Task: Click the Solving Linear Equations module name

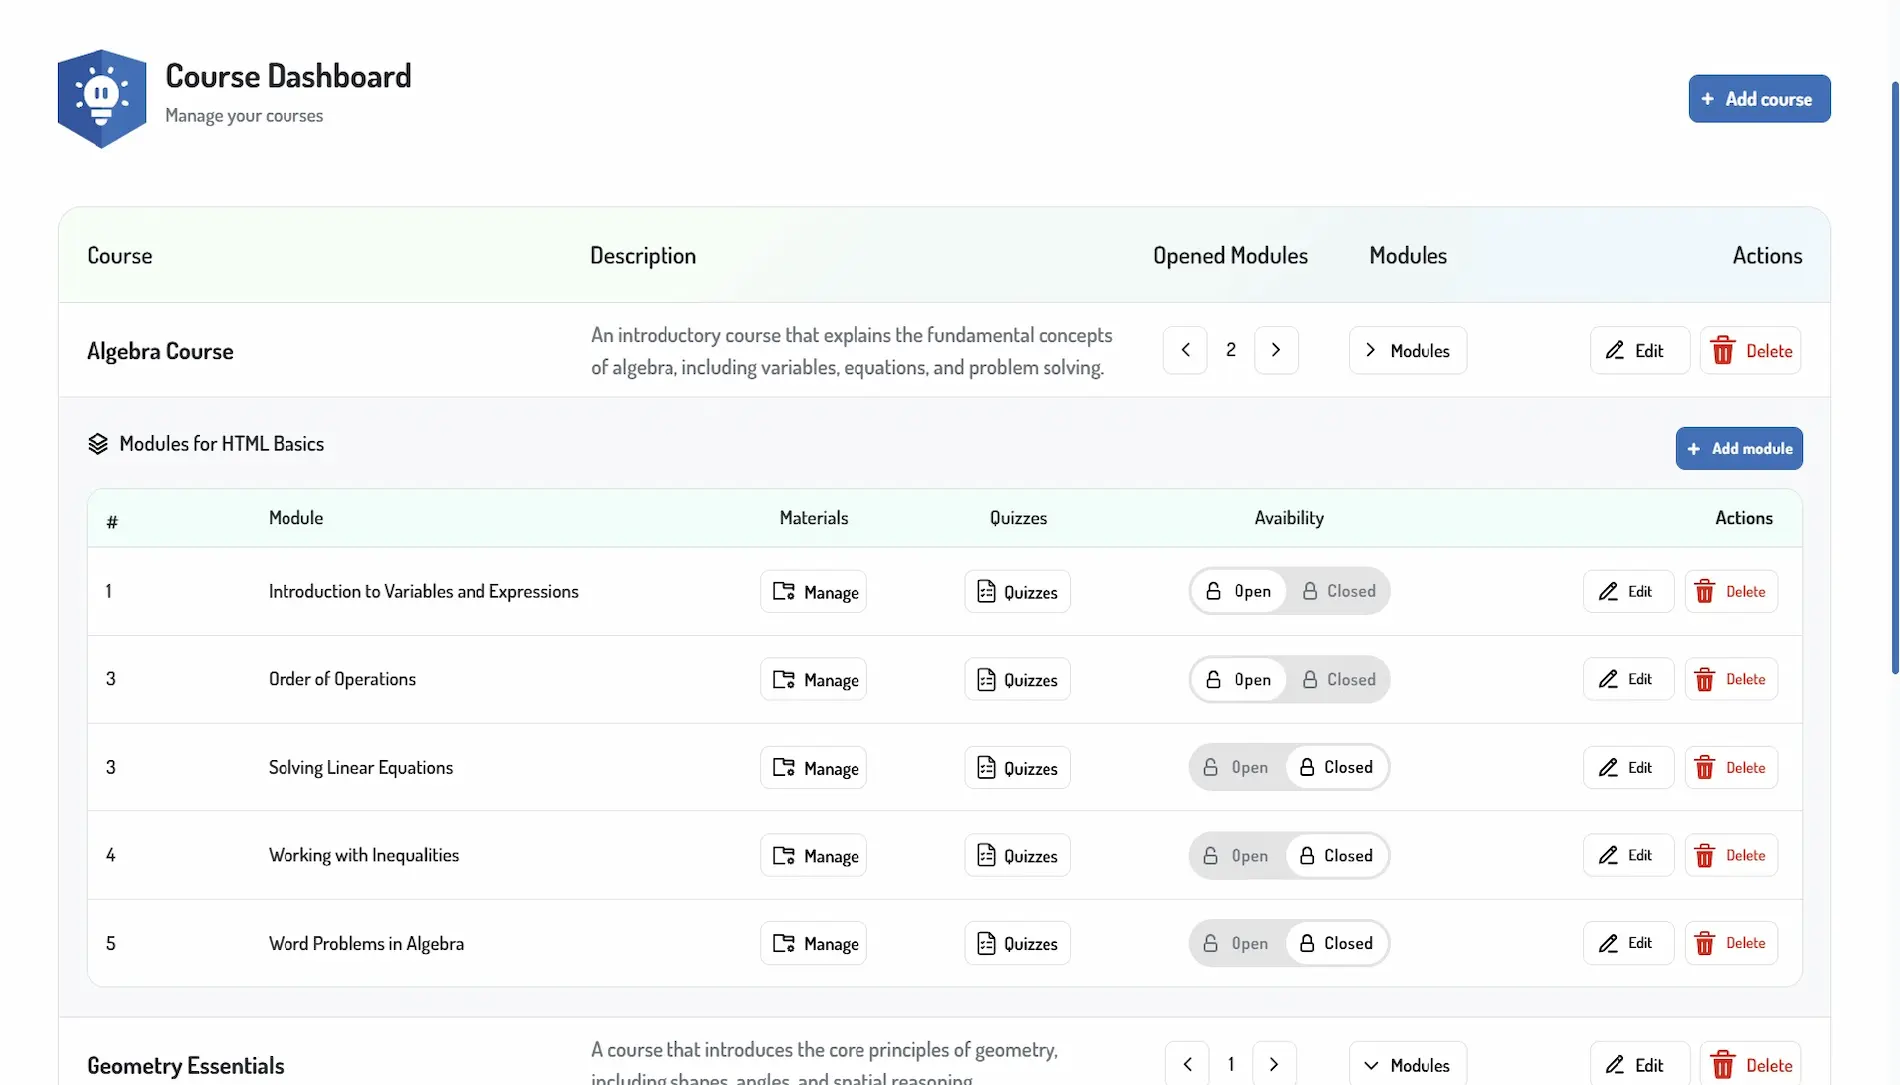Action: tap(361, 768)
